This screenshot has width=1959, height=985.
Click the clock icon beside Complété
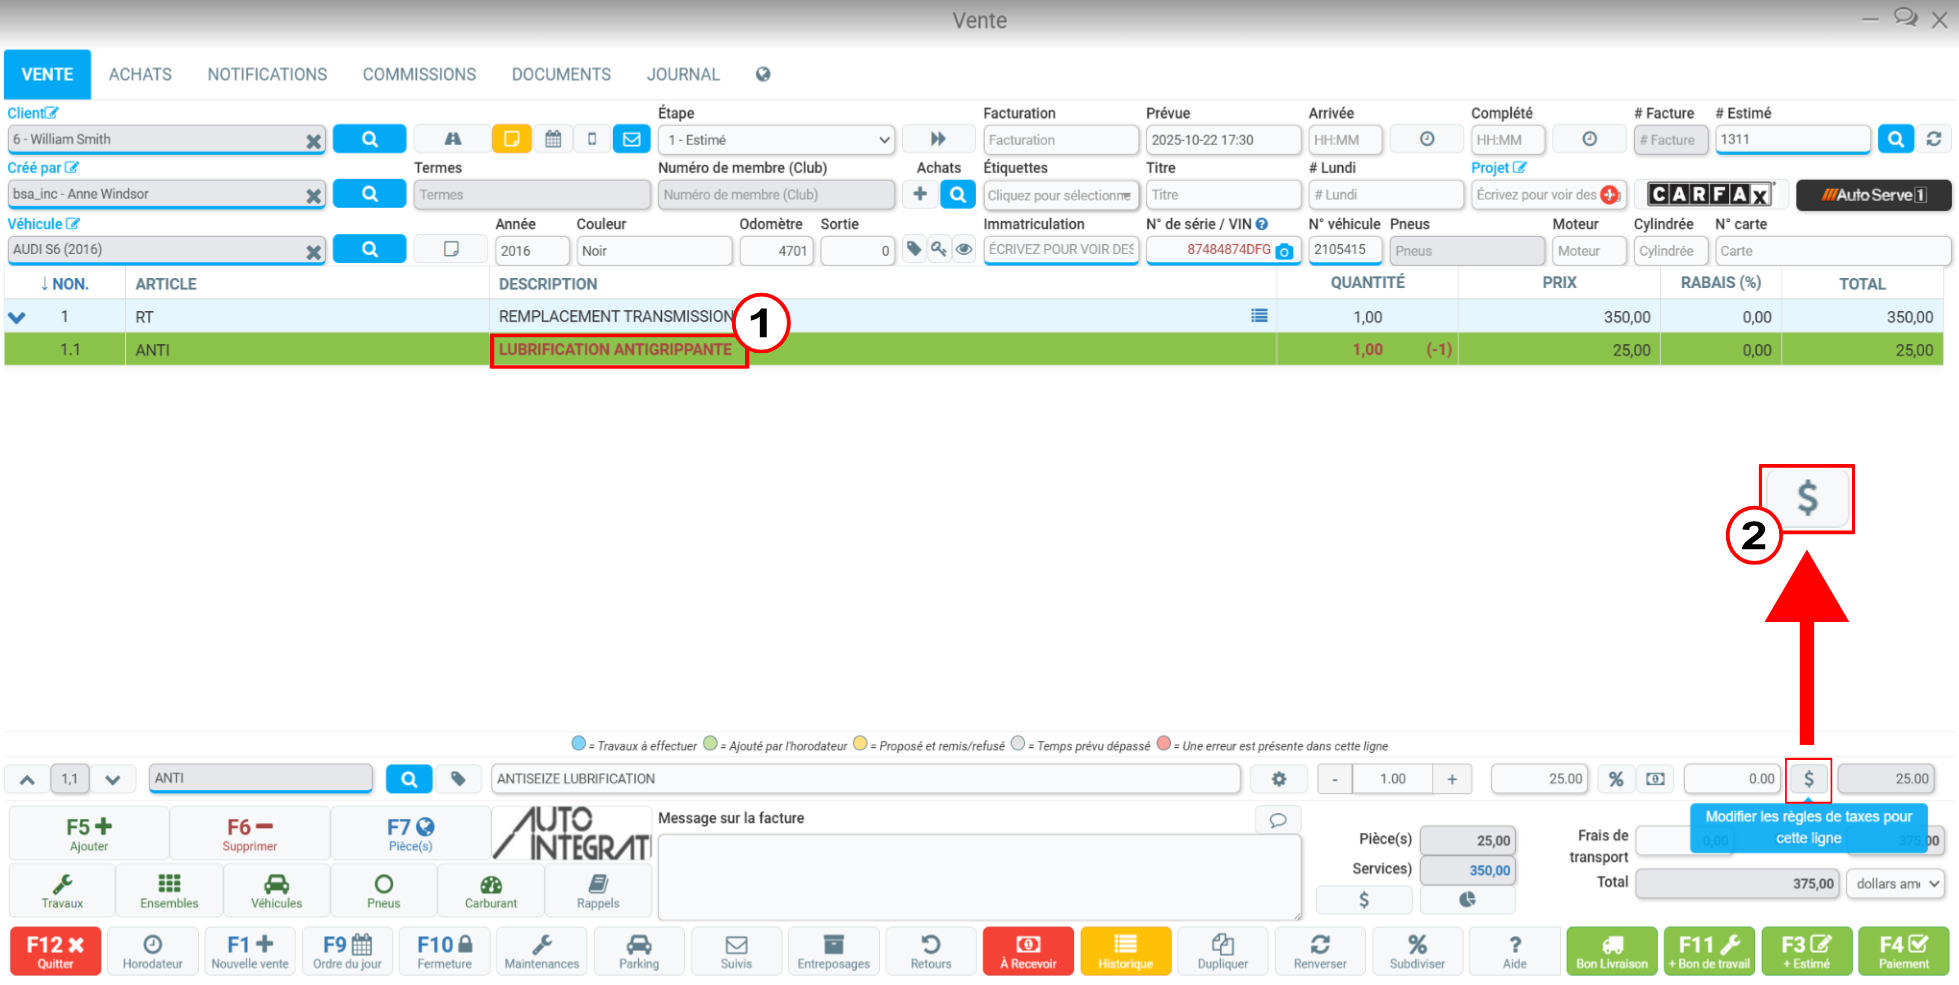pyautogui.click(x=1589, y=139)
